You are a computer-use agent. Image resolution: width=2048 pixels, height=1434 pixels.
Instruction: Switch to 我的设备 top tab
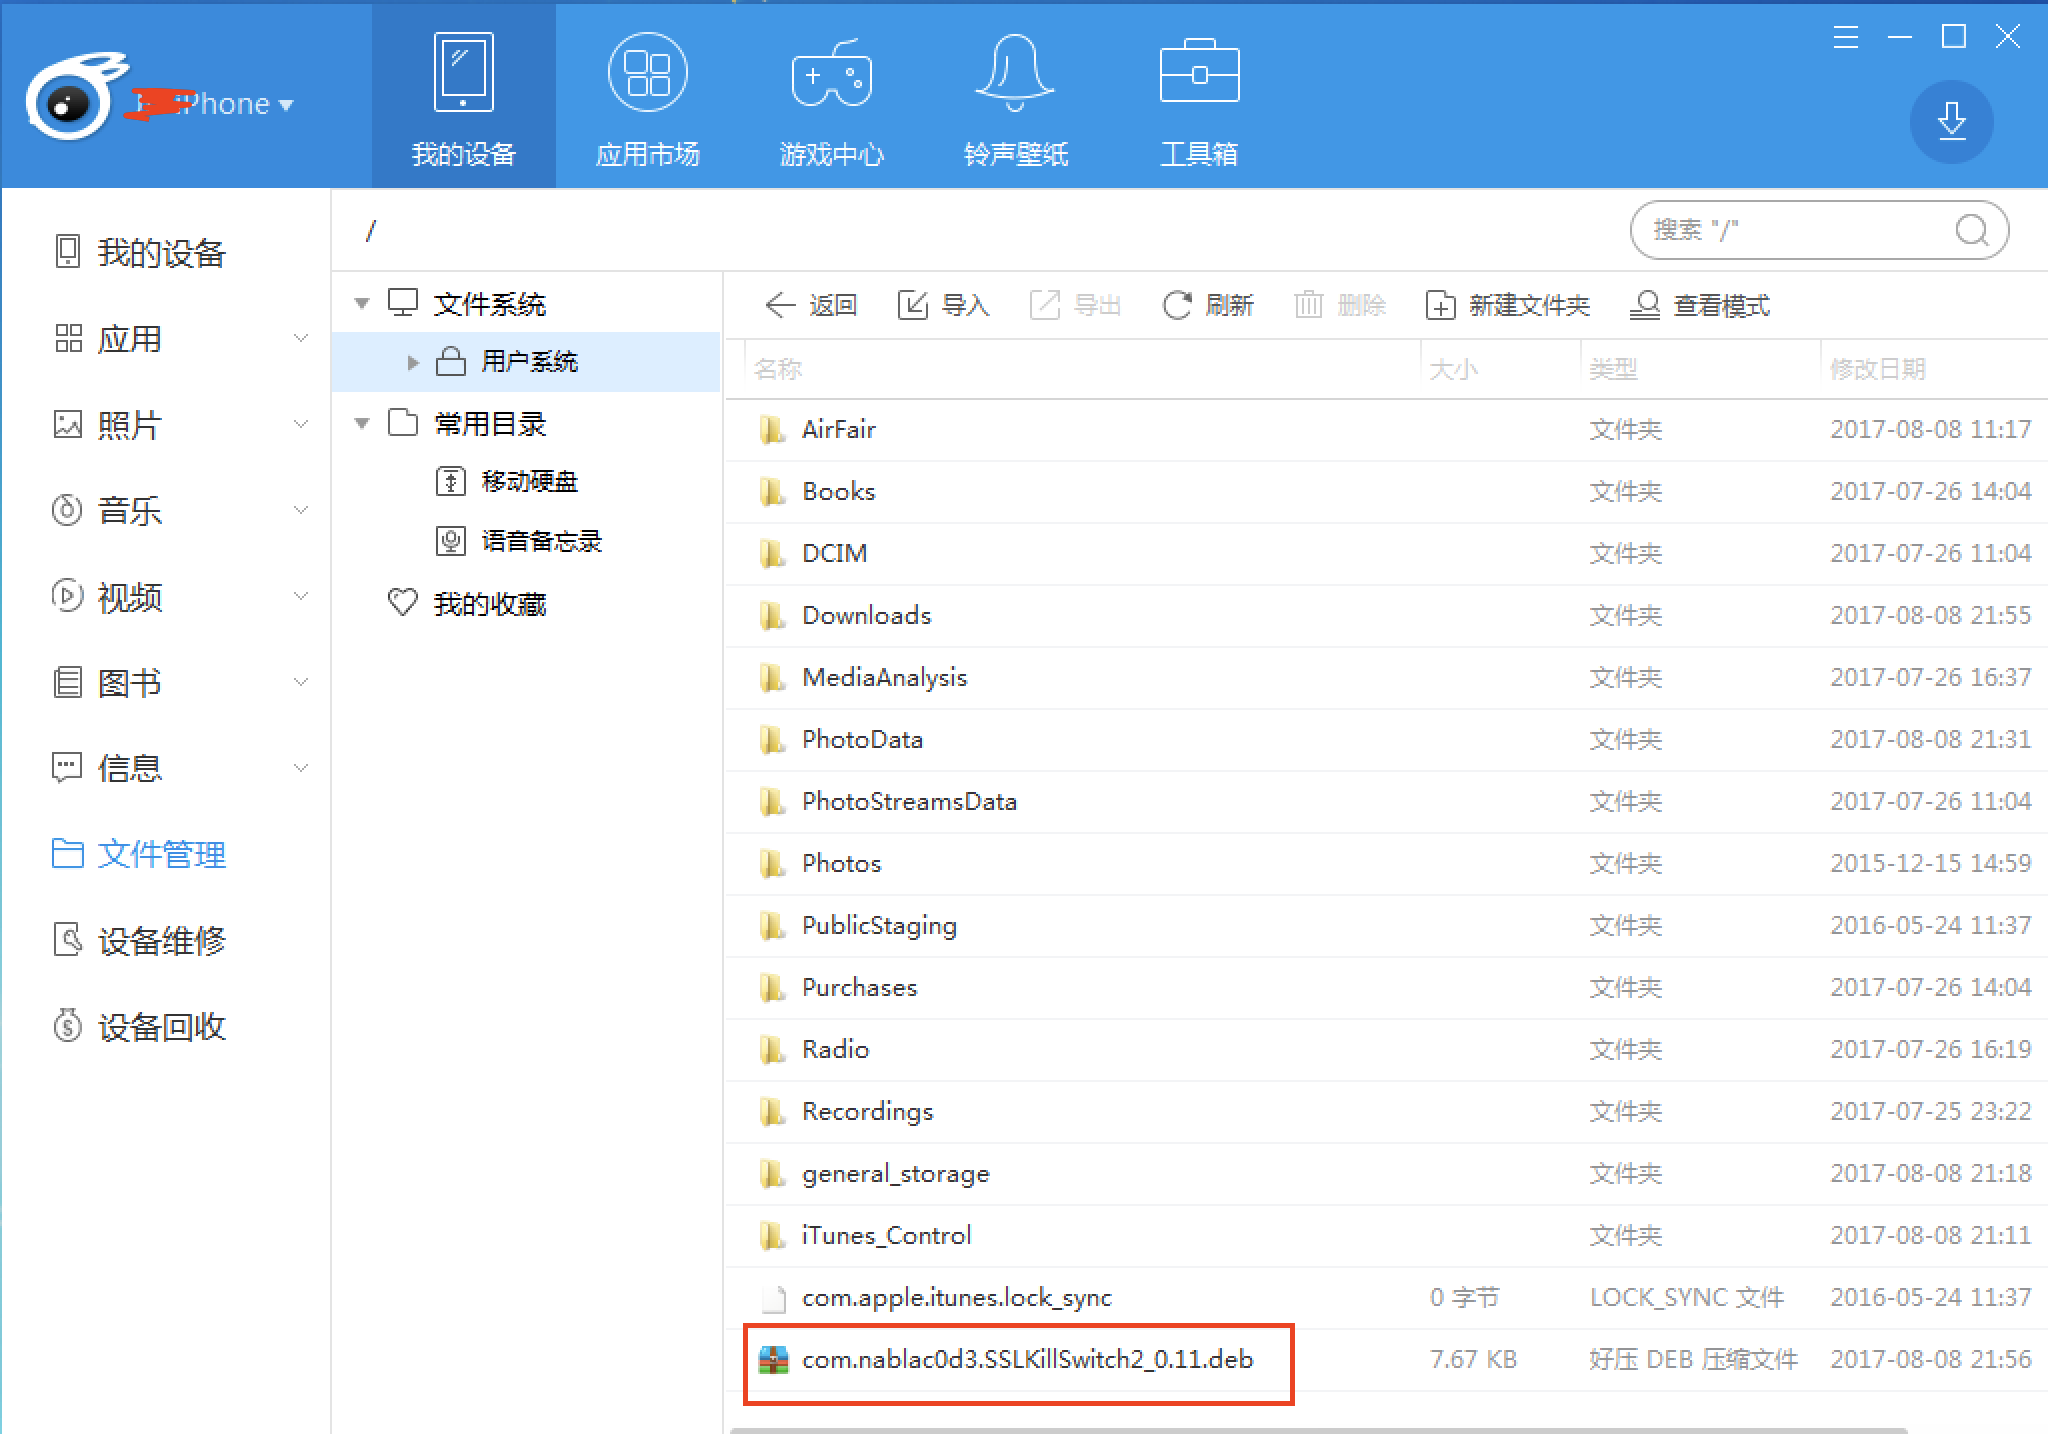click(x=463, y=95)
